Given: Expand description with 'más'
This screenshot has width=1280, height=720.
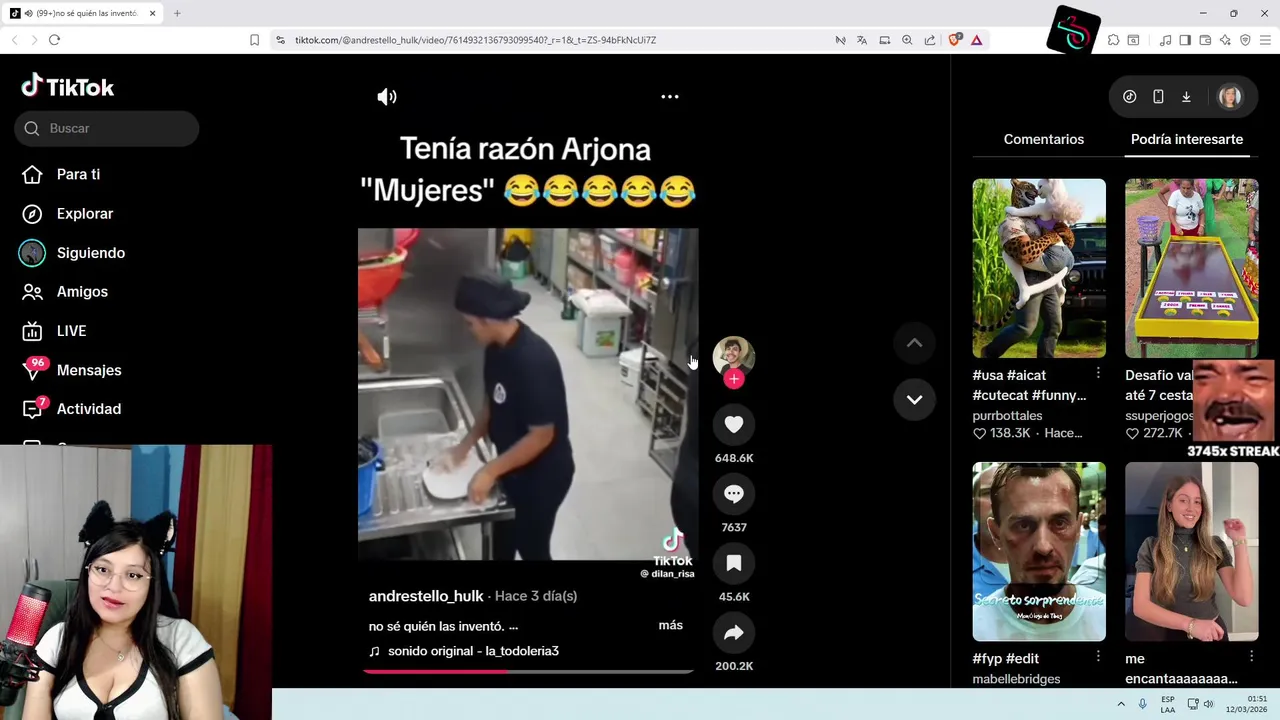Looking at the screenshot, I should click(x=671, y=625).
